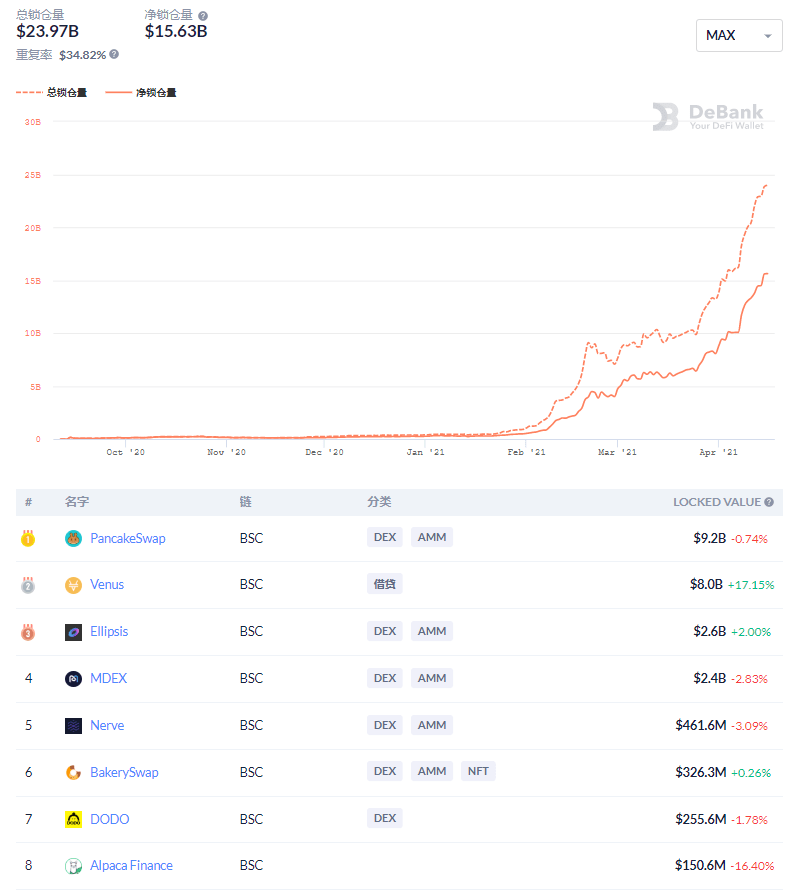796x892 pixels.
Task: Click the 分类 column header
Action: tap(380, 502)
